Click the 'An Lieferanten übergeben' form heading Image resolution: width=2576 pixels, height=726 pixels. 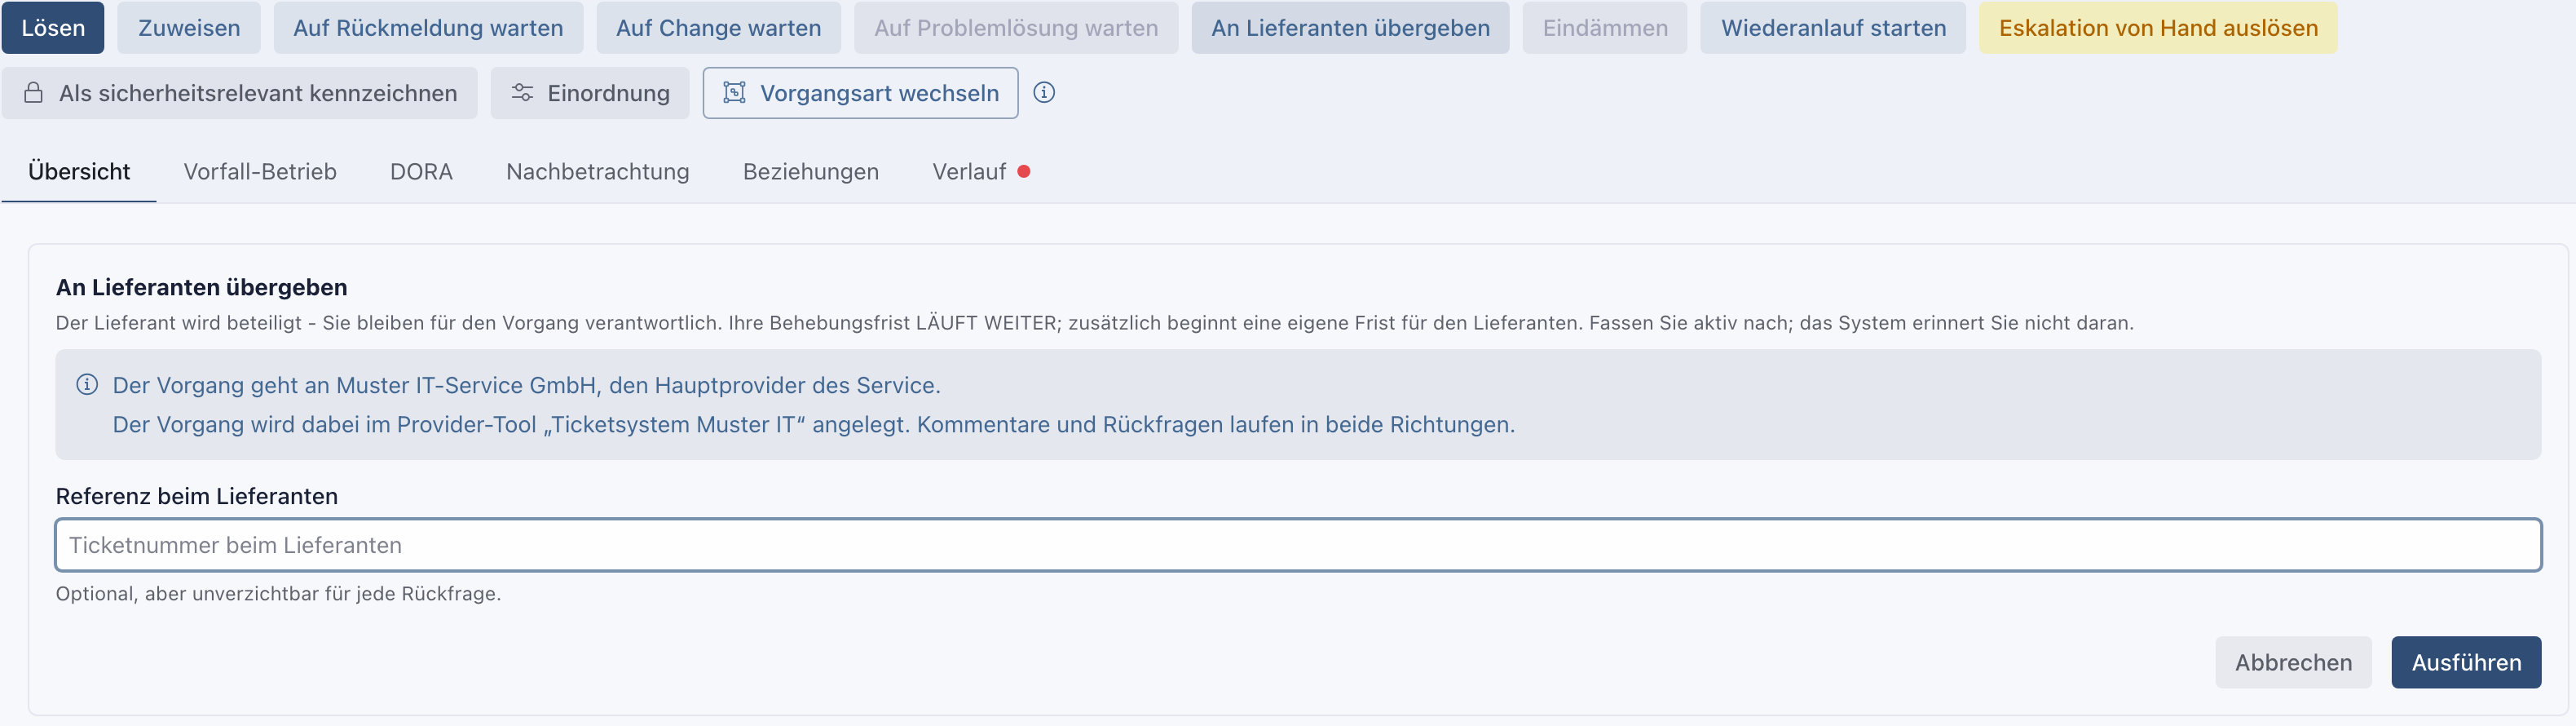pos(202,287)
